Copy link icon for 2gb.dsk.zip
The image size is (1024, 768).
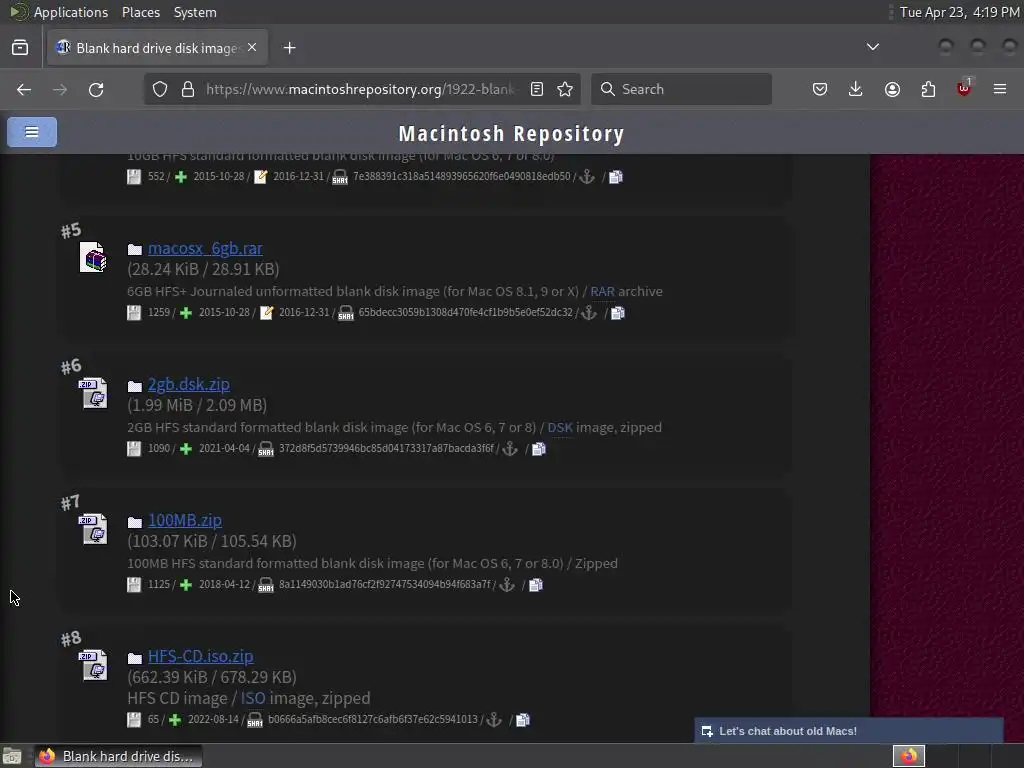[539, 449]
